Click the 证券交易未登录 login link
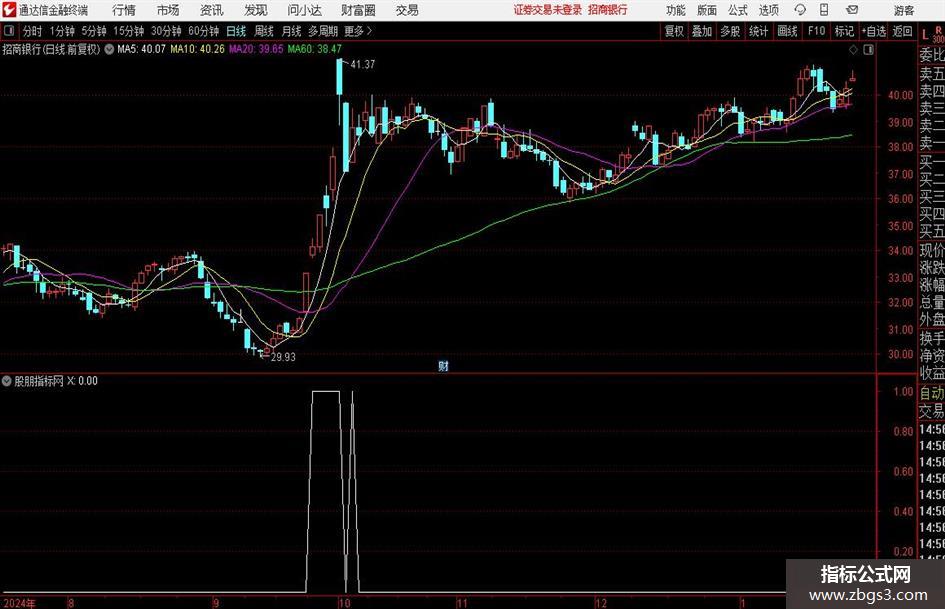Viewport: 945px width, 609px height. coord(548,10)
